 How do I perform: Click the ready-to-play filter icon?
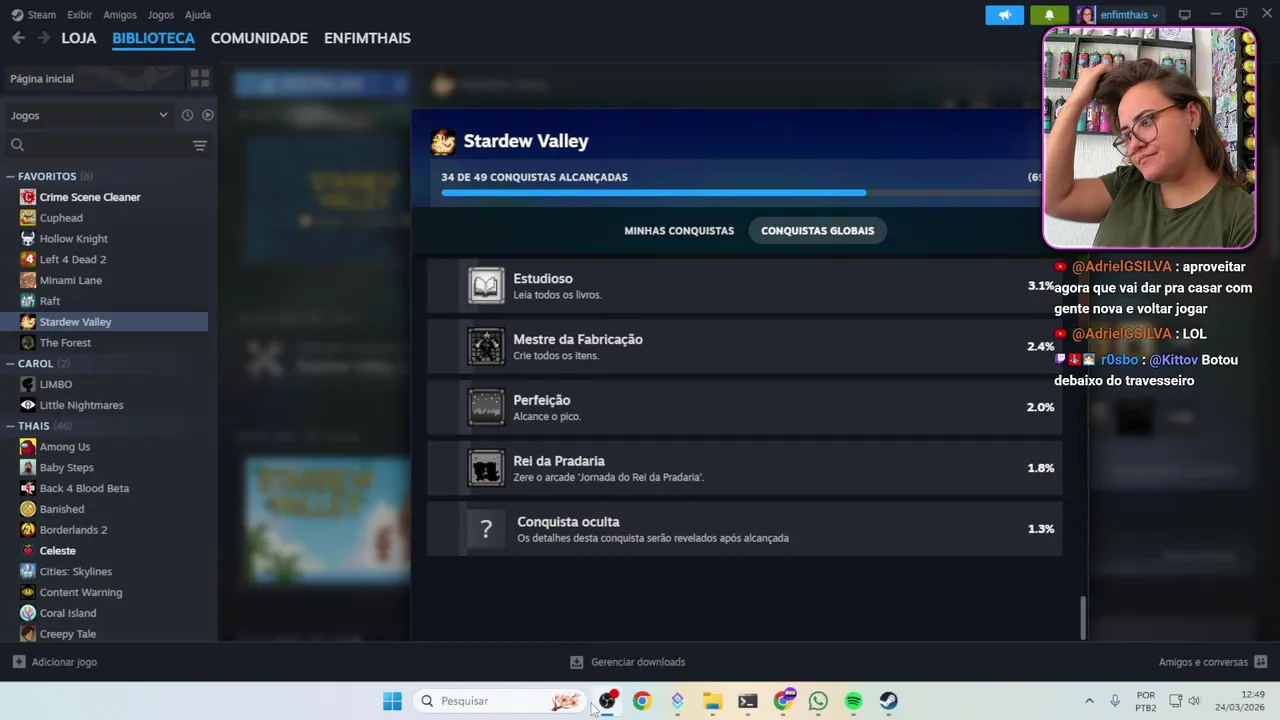(x=208, y=115)
